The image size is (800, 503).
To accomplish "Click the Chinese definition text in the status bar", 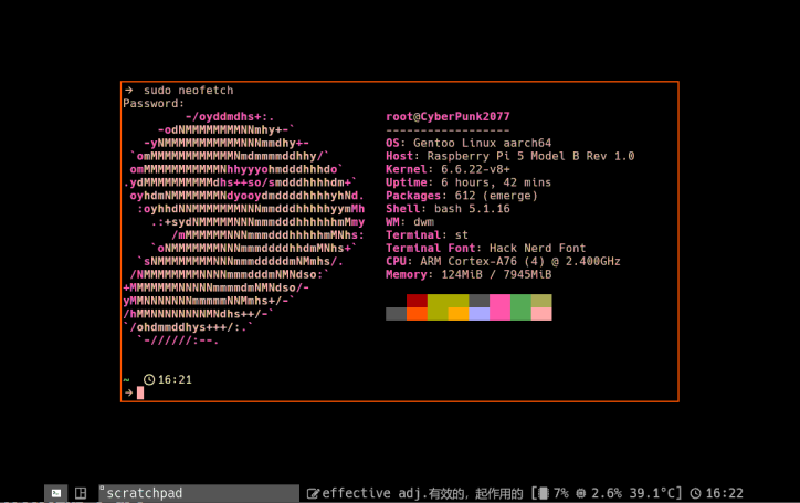I will pos(476,494).
